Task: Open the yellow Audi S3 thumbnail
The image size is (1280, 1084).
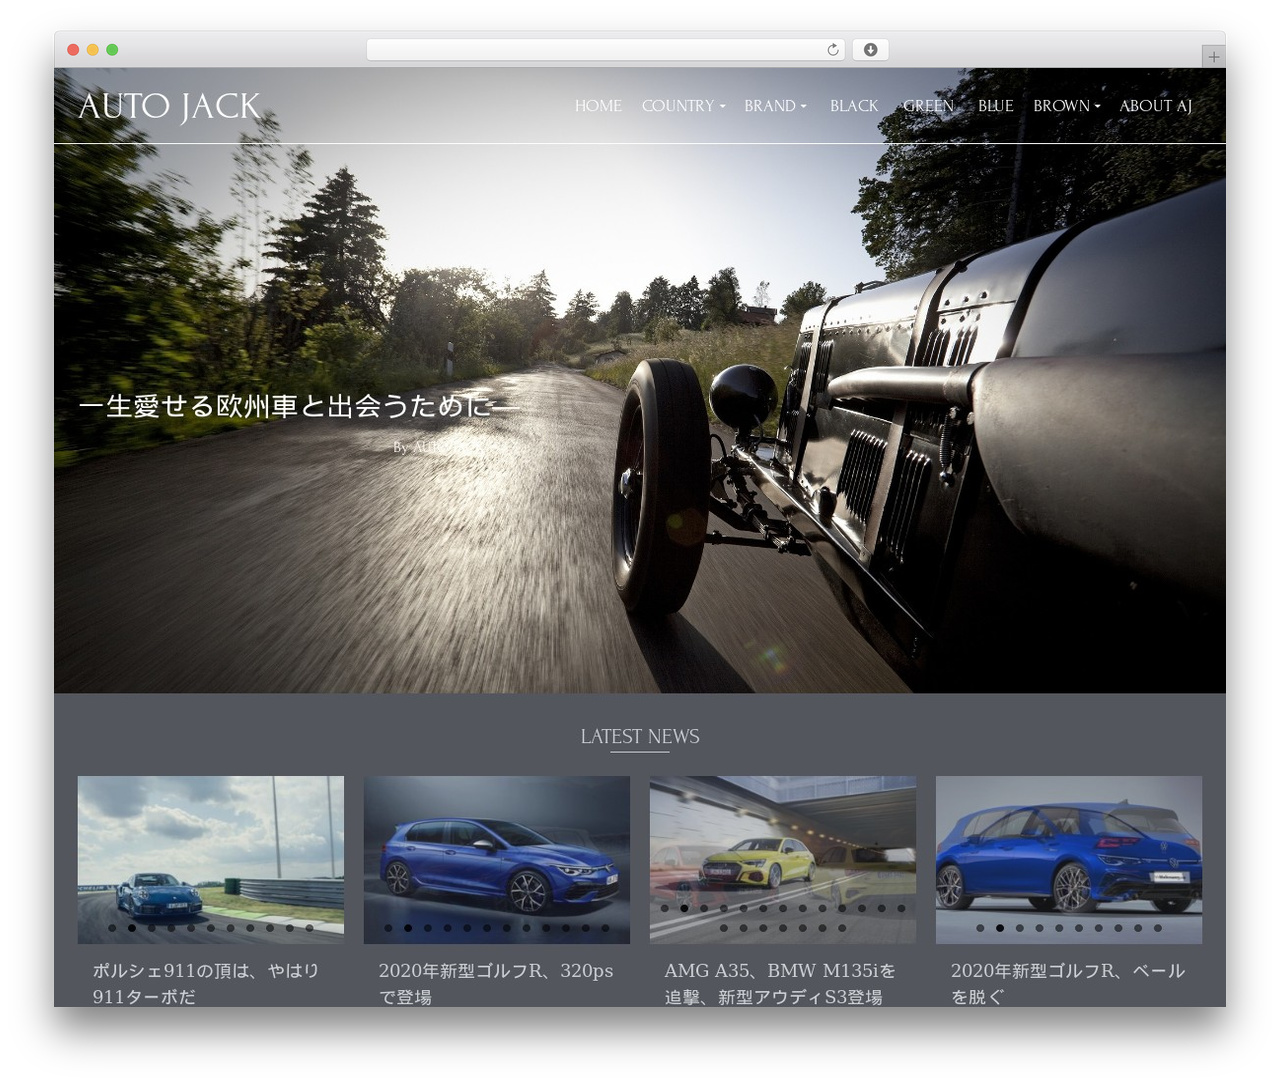Action: [x=783, y=860]
